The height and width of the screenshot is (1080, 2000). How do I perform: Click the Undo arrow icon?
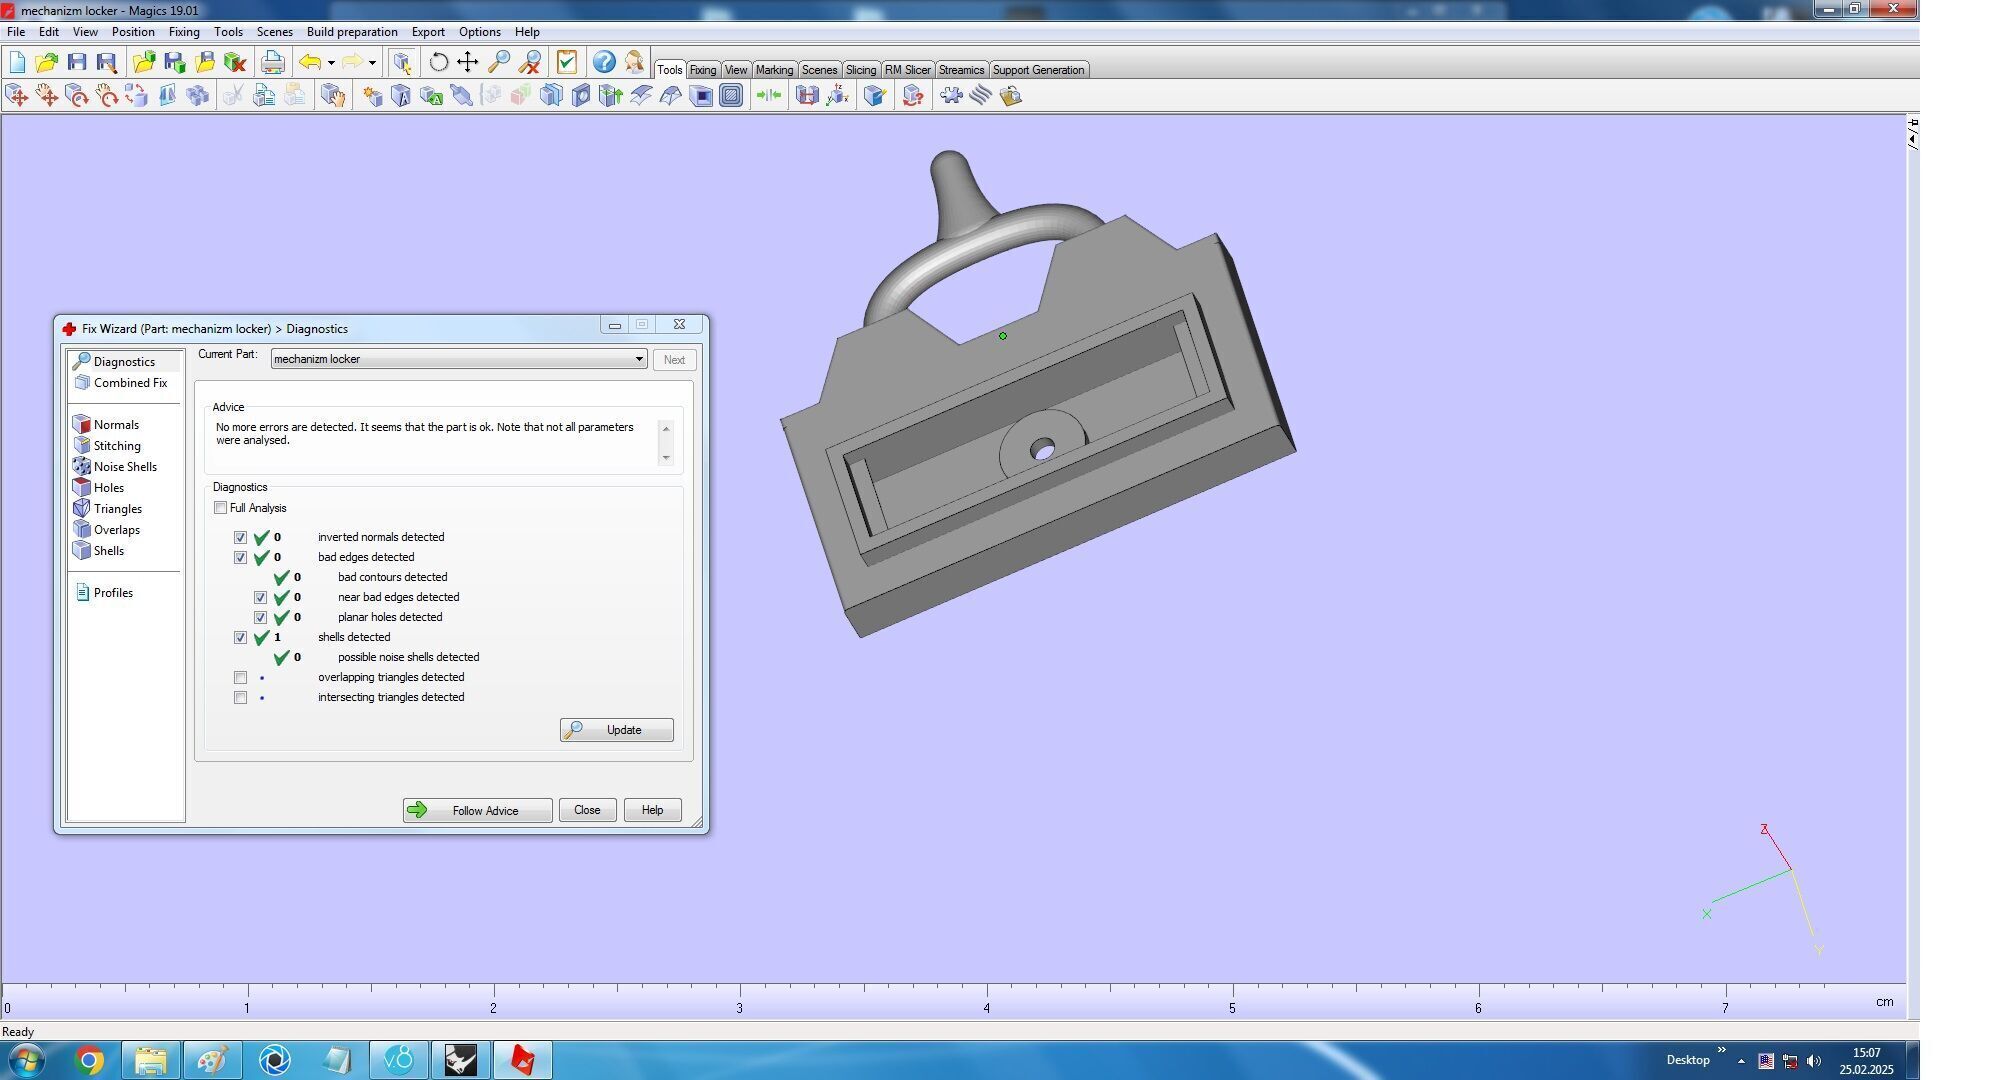pyautogui.click(x=309, y=62)
